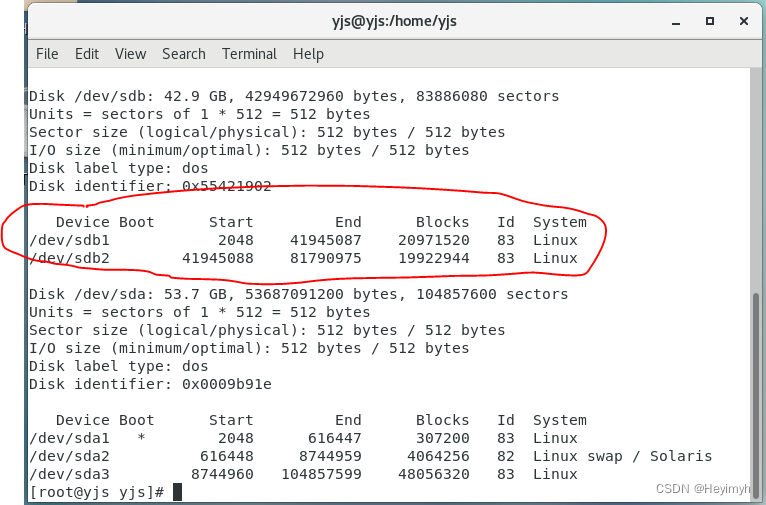Viewport: 766px width, 505px height.
Task: Open the Help menu
Action: click(308, 54)
